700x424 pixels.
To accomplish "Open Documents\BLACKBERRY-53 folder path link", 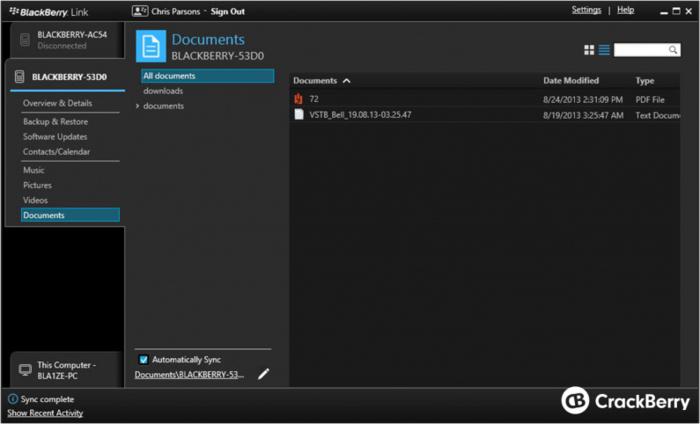I will pos(189,374).
